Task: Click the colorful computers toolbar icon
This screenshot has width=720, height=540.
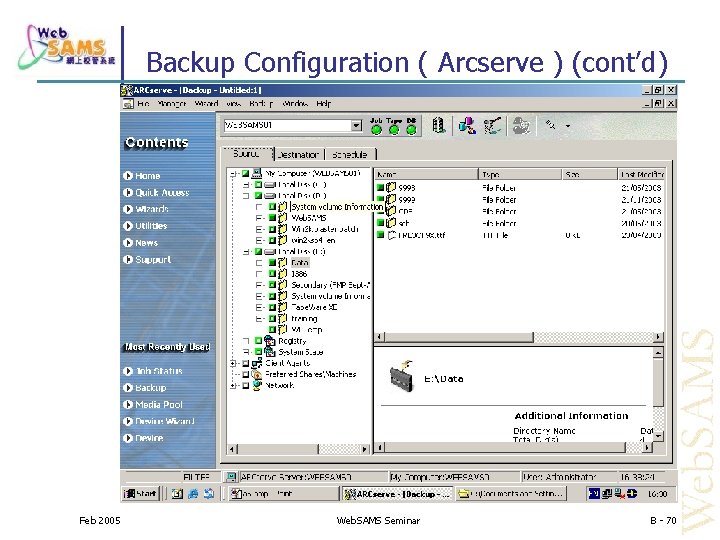Action: click(467, 125)
